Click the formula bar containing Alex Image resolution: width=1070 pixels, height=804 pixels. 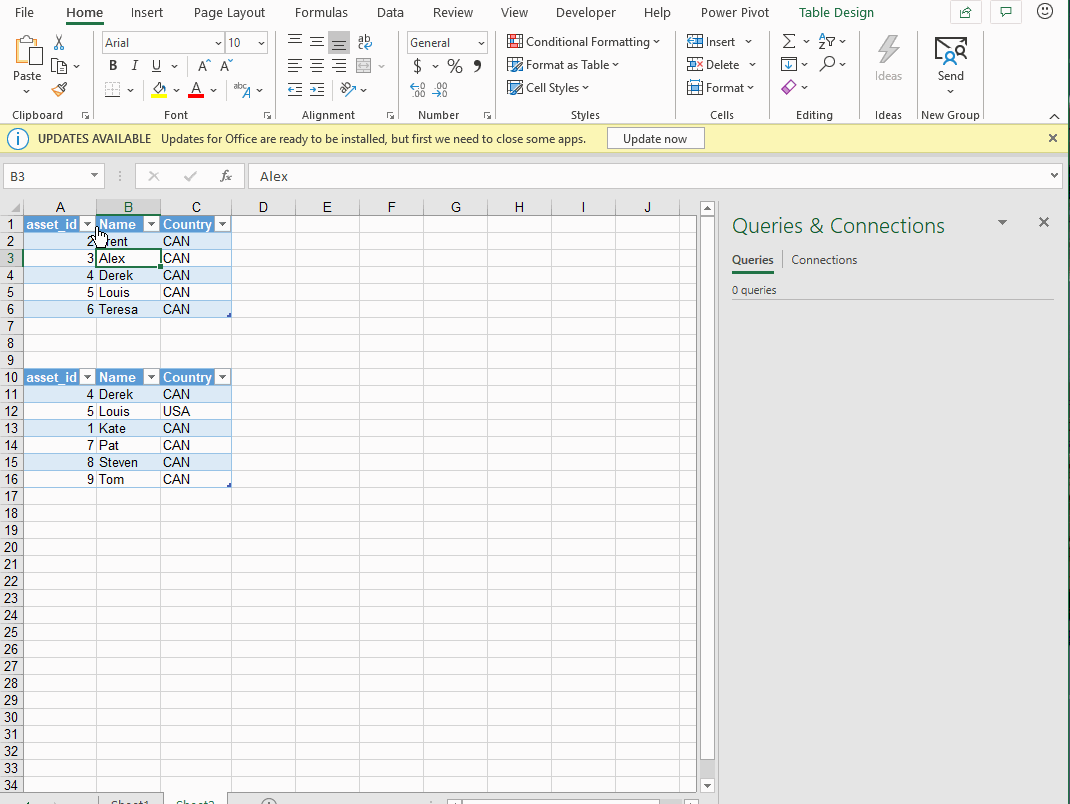pos(650,176)
